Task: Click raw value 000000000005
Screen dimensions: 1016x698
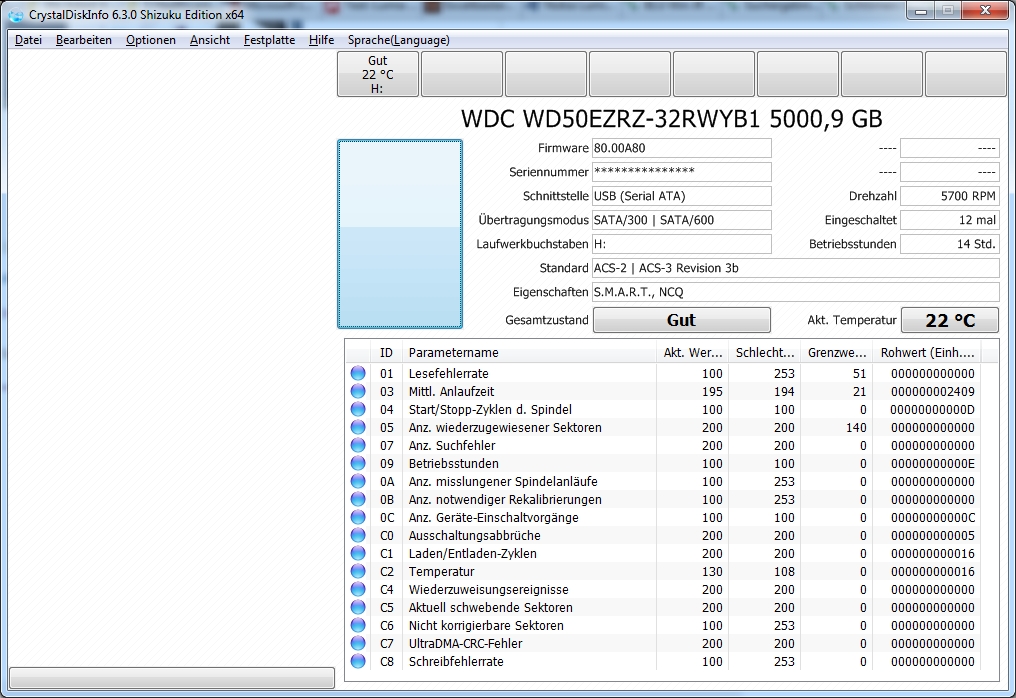Action: pos(932,535)
